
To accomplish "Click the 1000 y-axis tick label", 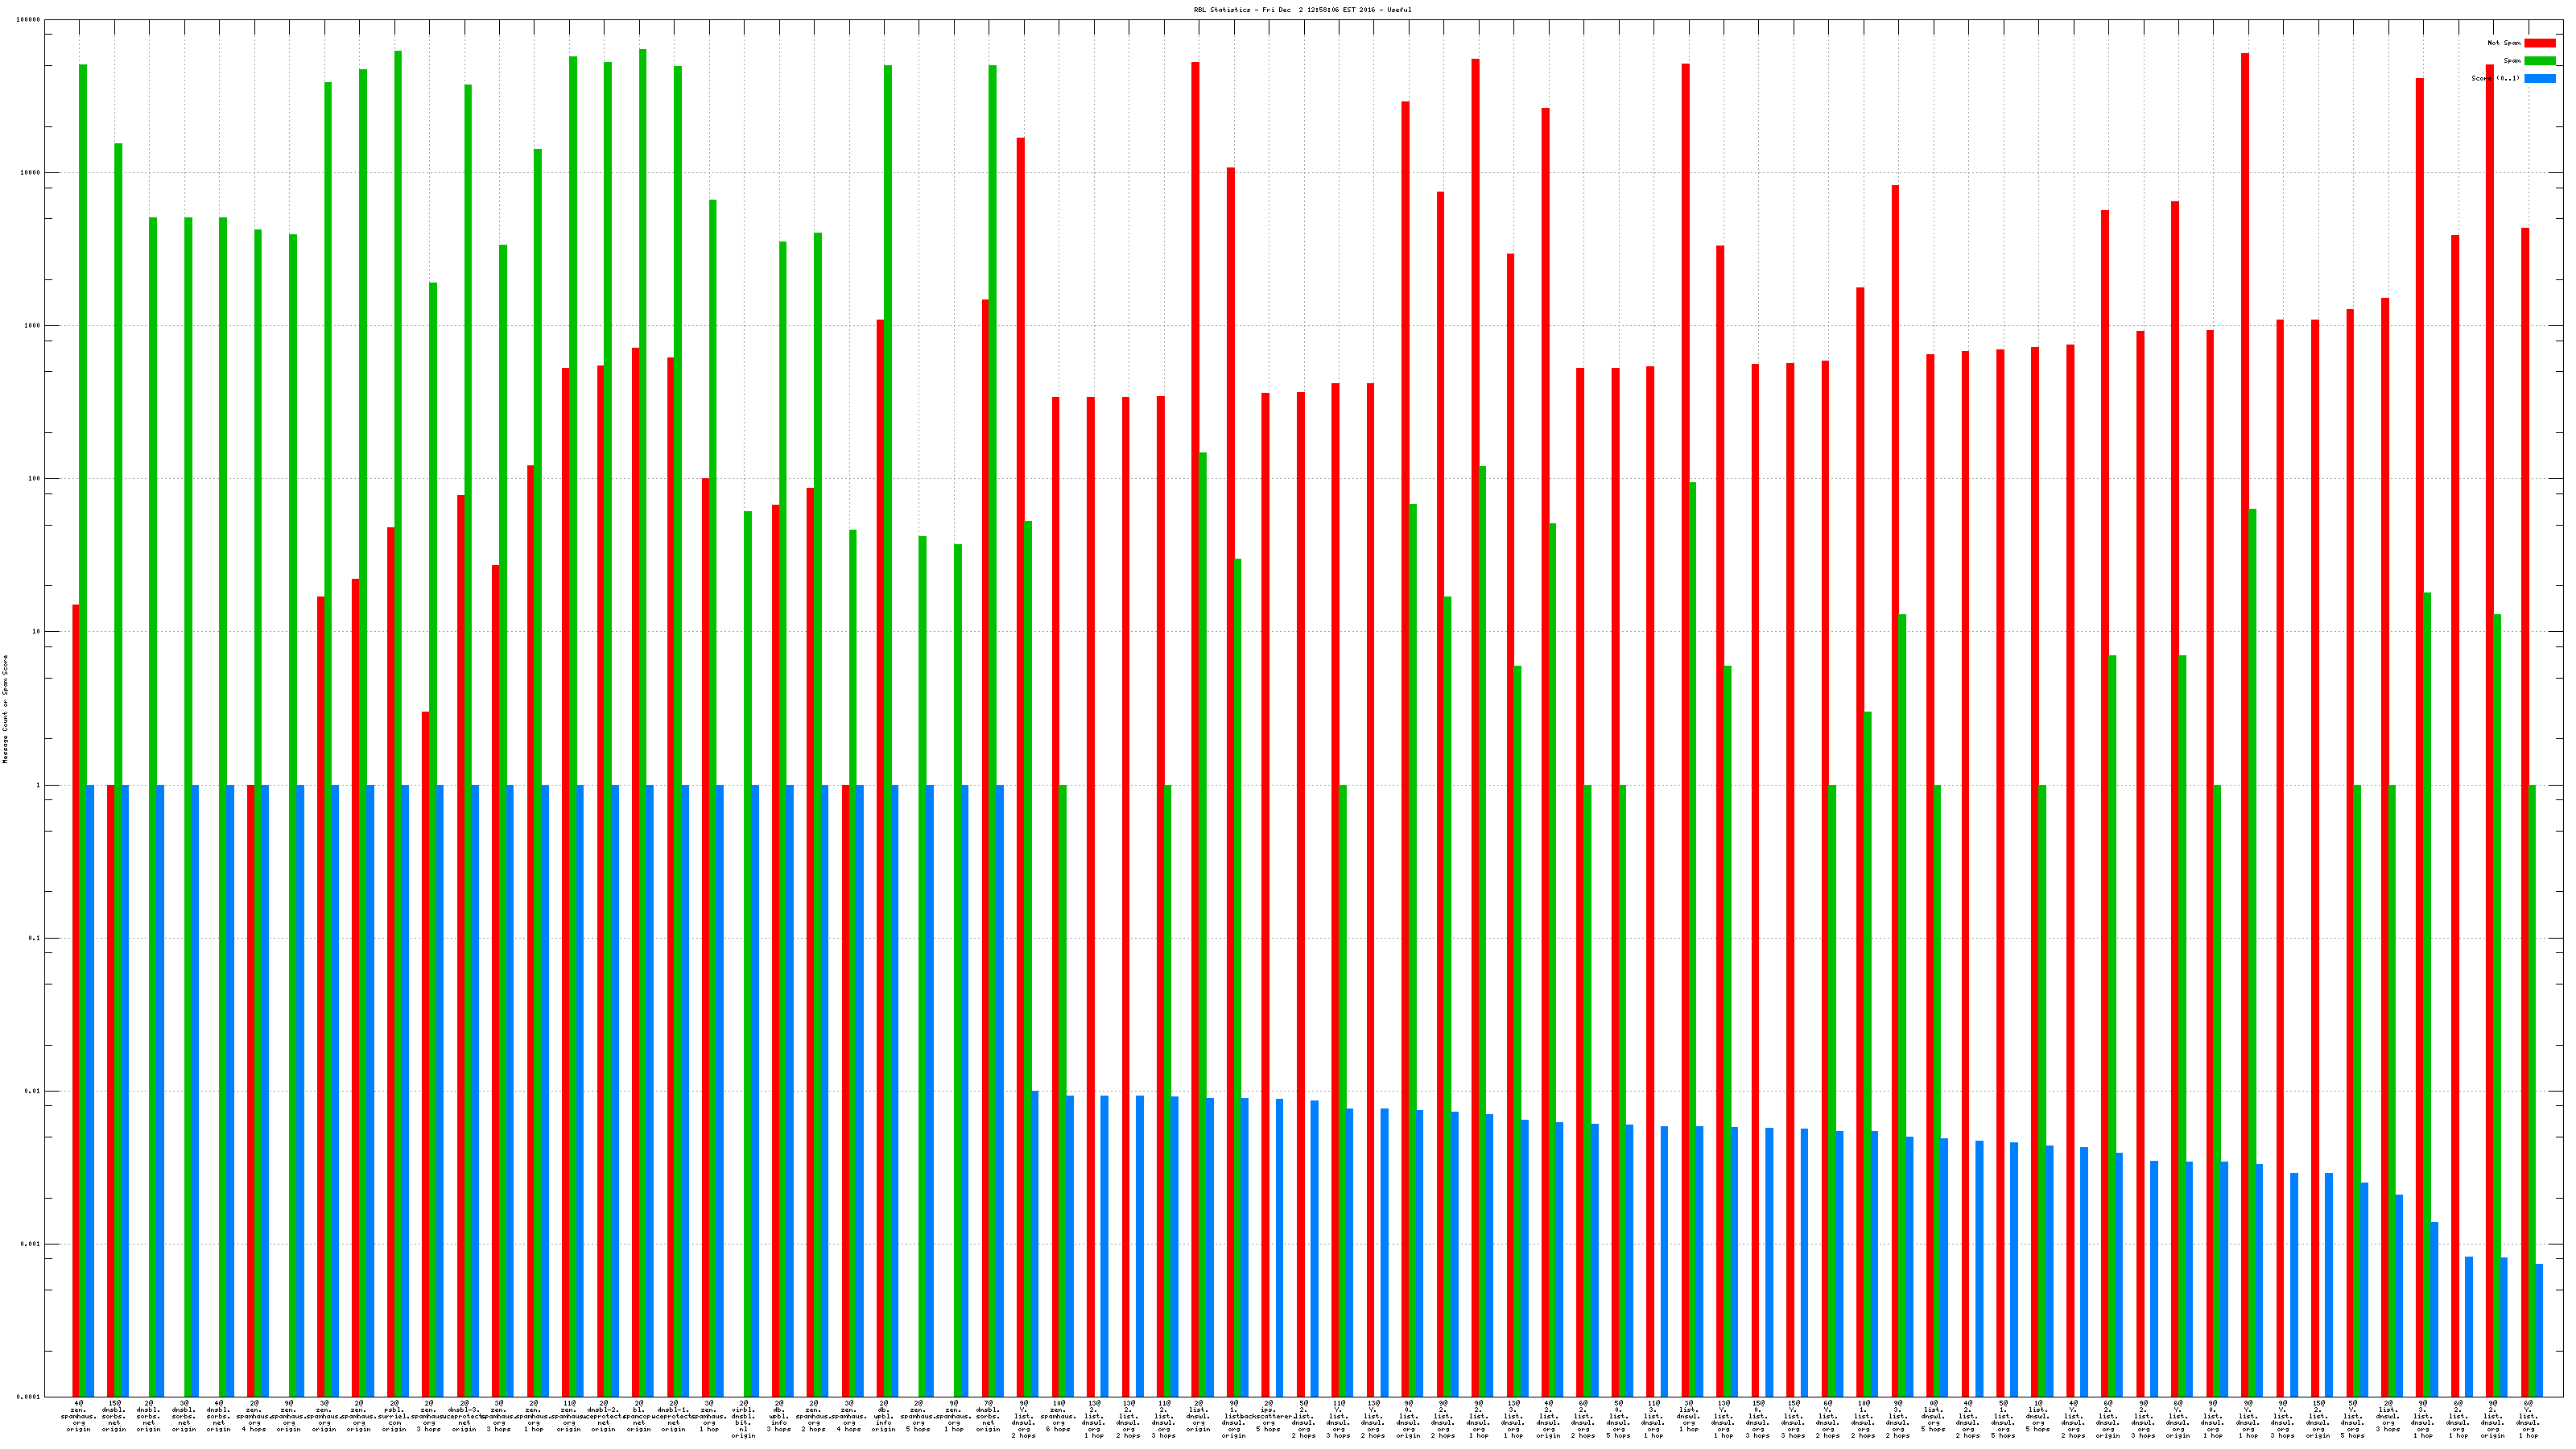I will [32, 326].
